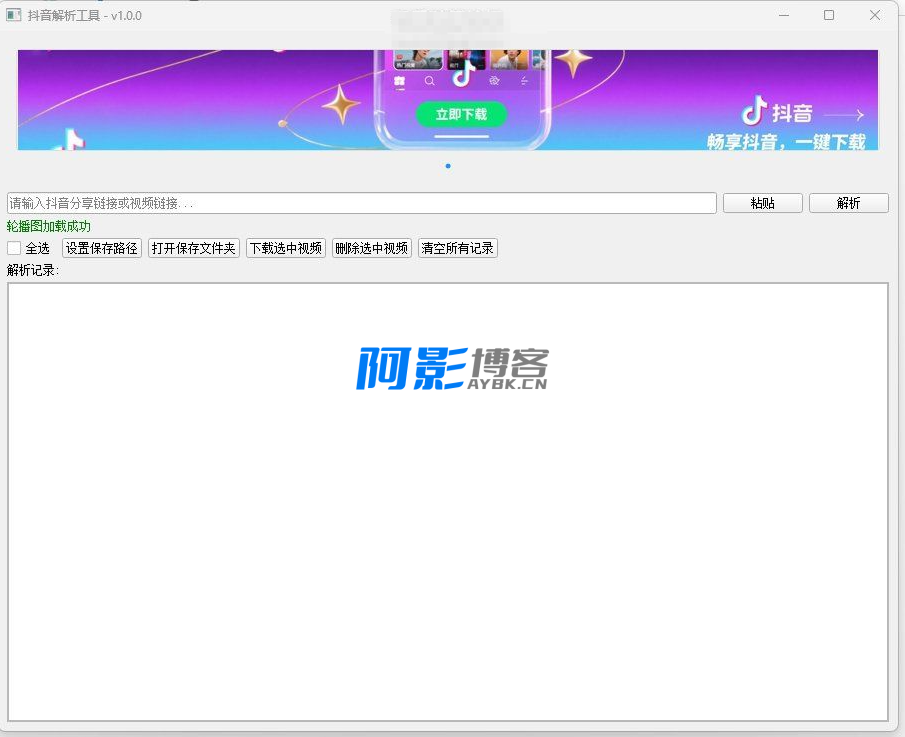Click the 阿影博客 watermark logo

click(452, 369)
